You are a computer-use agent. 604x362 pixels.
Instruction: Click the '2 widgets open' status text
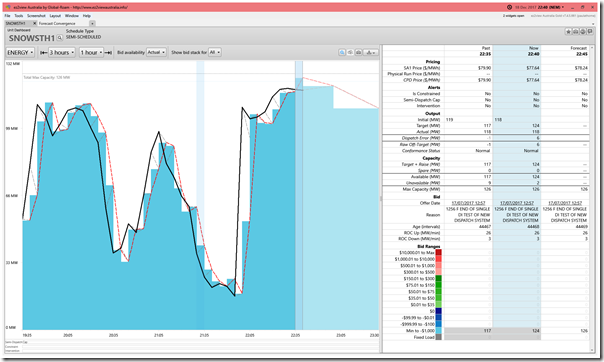(513, 16)
